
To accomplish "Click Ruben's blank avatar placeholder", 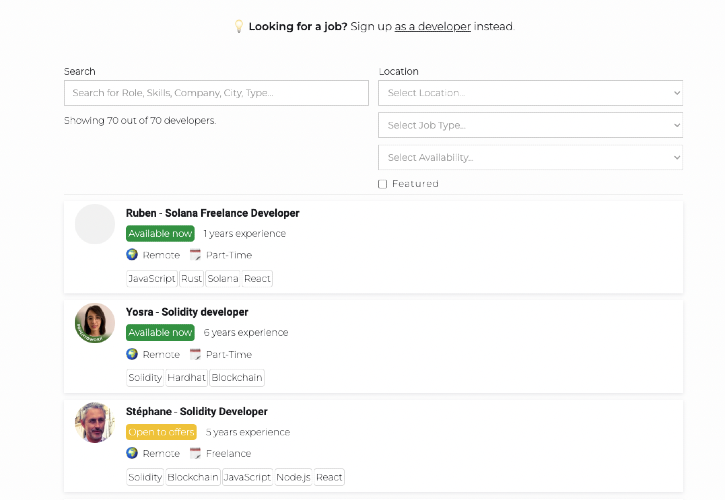I will [x=95, y=224].
